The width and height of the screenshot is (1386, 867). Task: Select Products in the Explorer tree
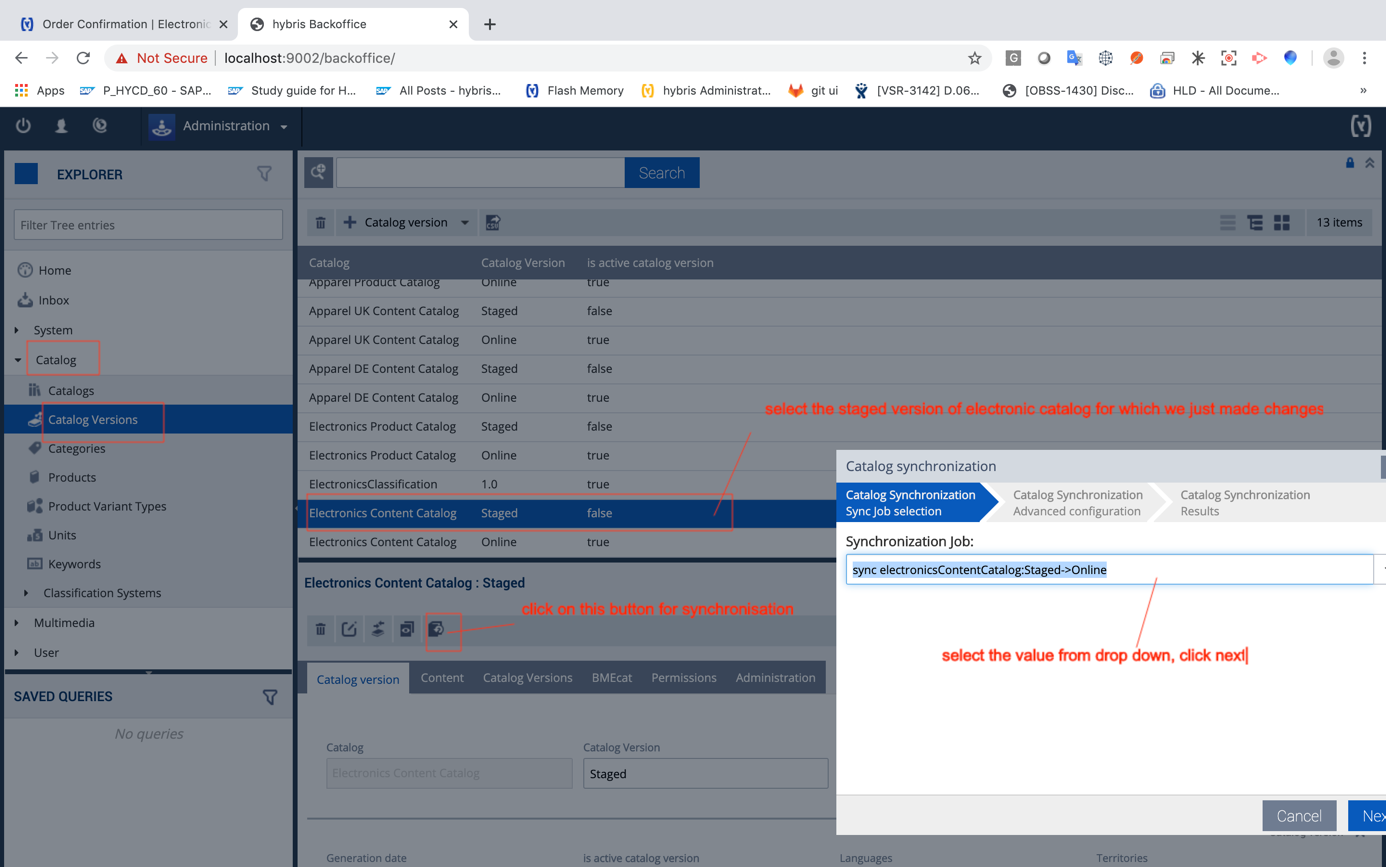[x=72, y=478]
